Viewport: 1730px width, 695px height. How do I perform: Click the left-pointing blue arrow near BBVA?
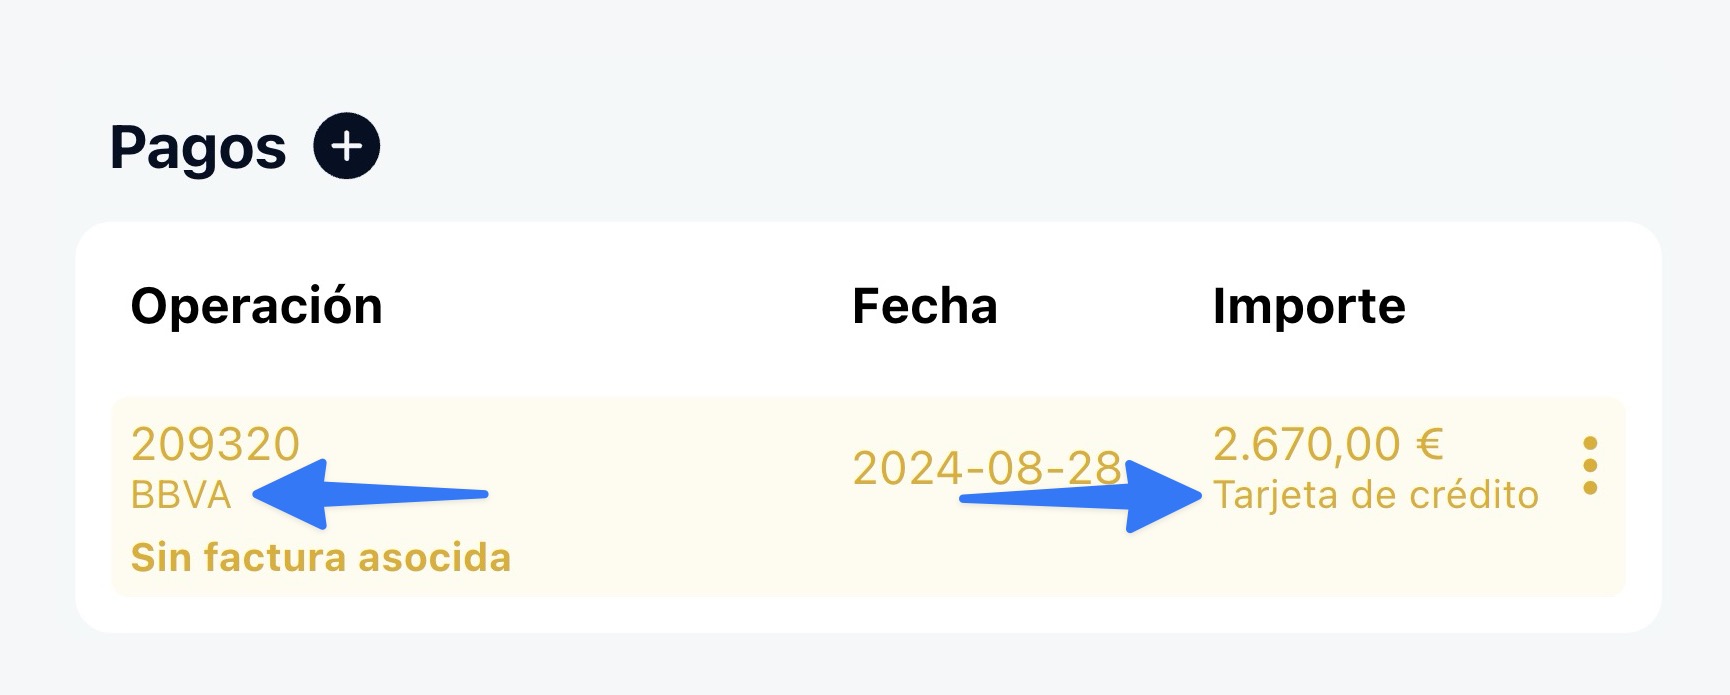[368, 494]
